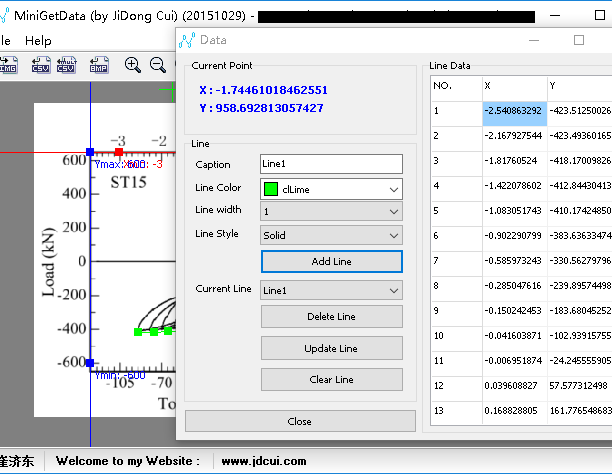
Task: Close the Data dialog using Close button
Action: point(299,421)
